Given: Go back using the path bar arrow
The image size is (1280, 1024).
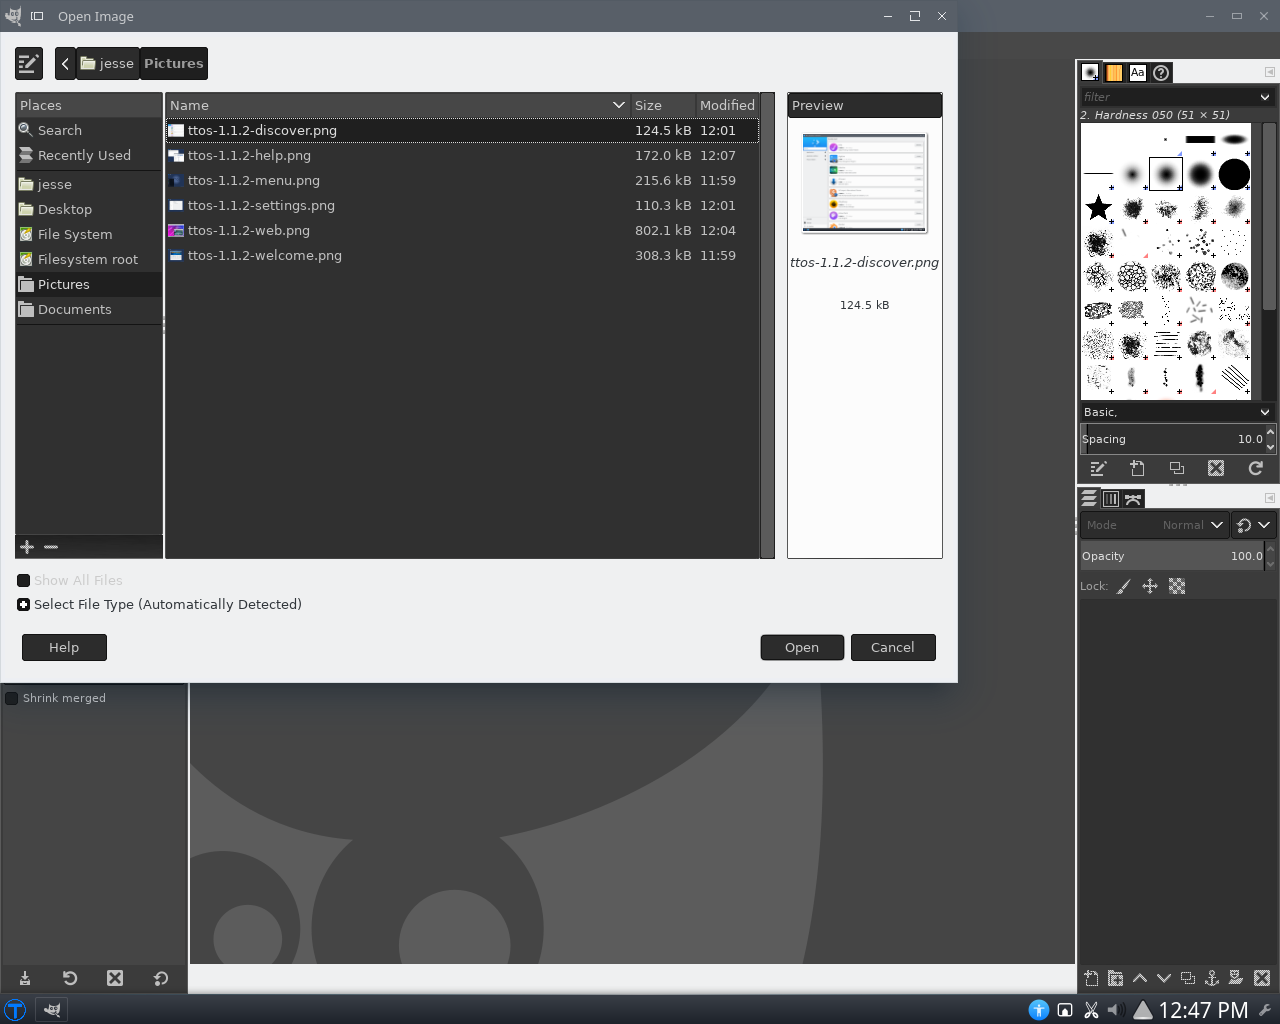Looking at the screenshot, I should tap(65, 64).
